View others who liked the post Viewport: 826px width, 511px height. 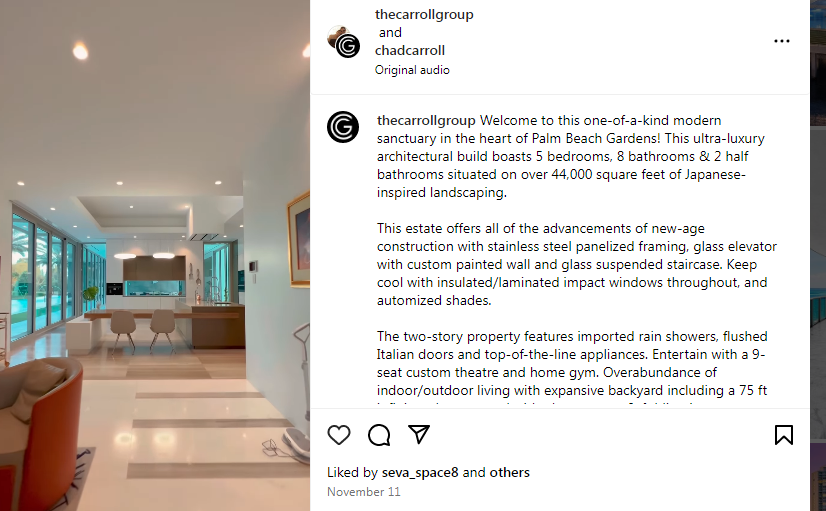[509, 473]
